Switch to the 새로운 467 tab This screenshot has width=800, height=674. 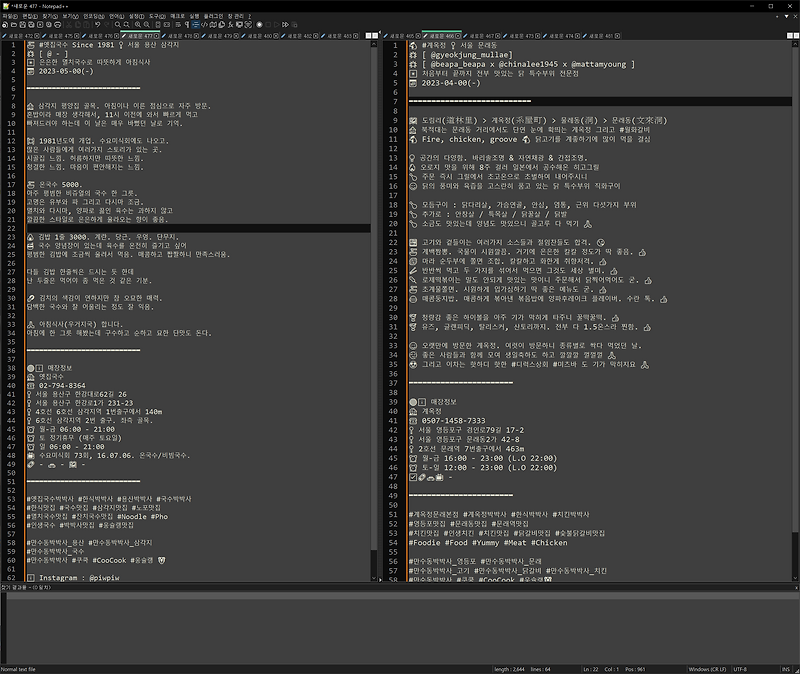(x=481, y=36)
